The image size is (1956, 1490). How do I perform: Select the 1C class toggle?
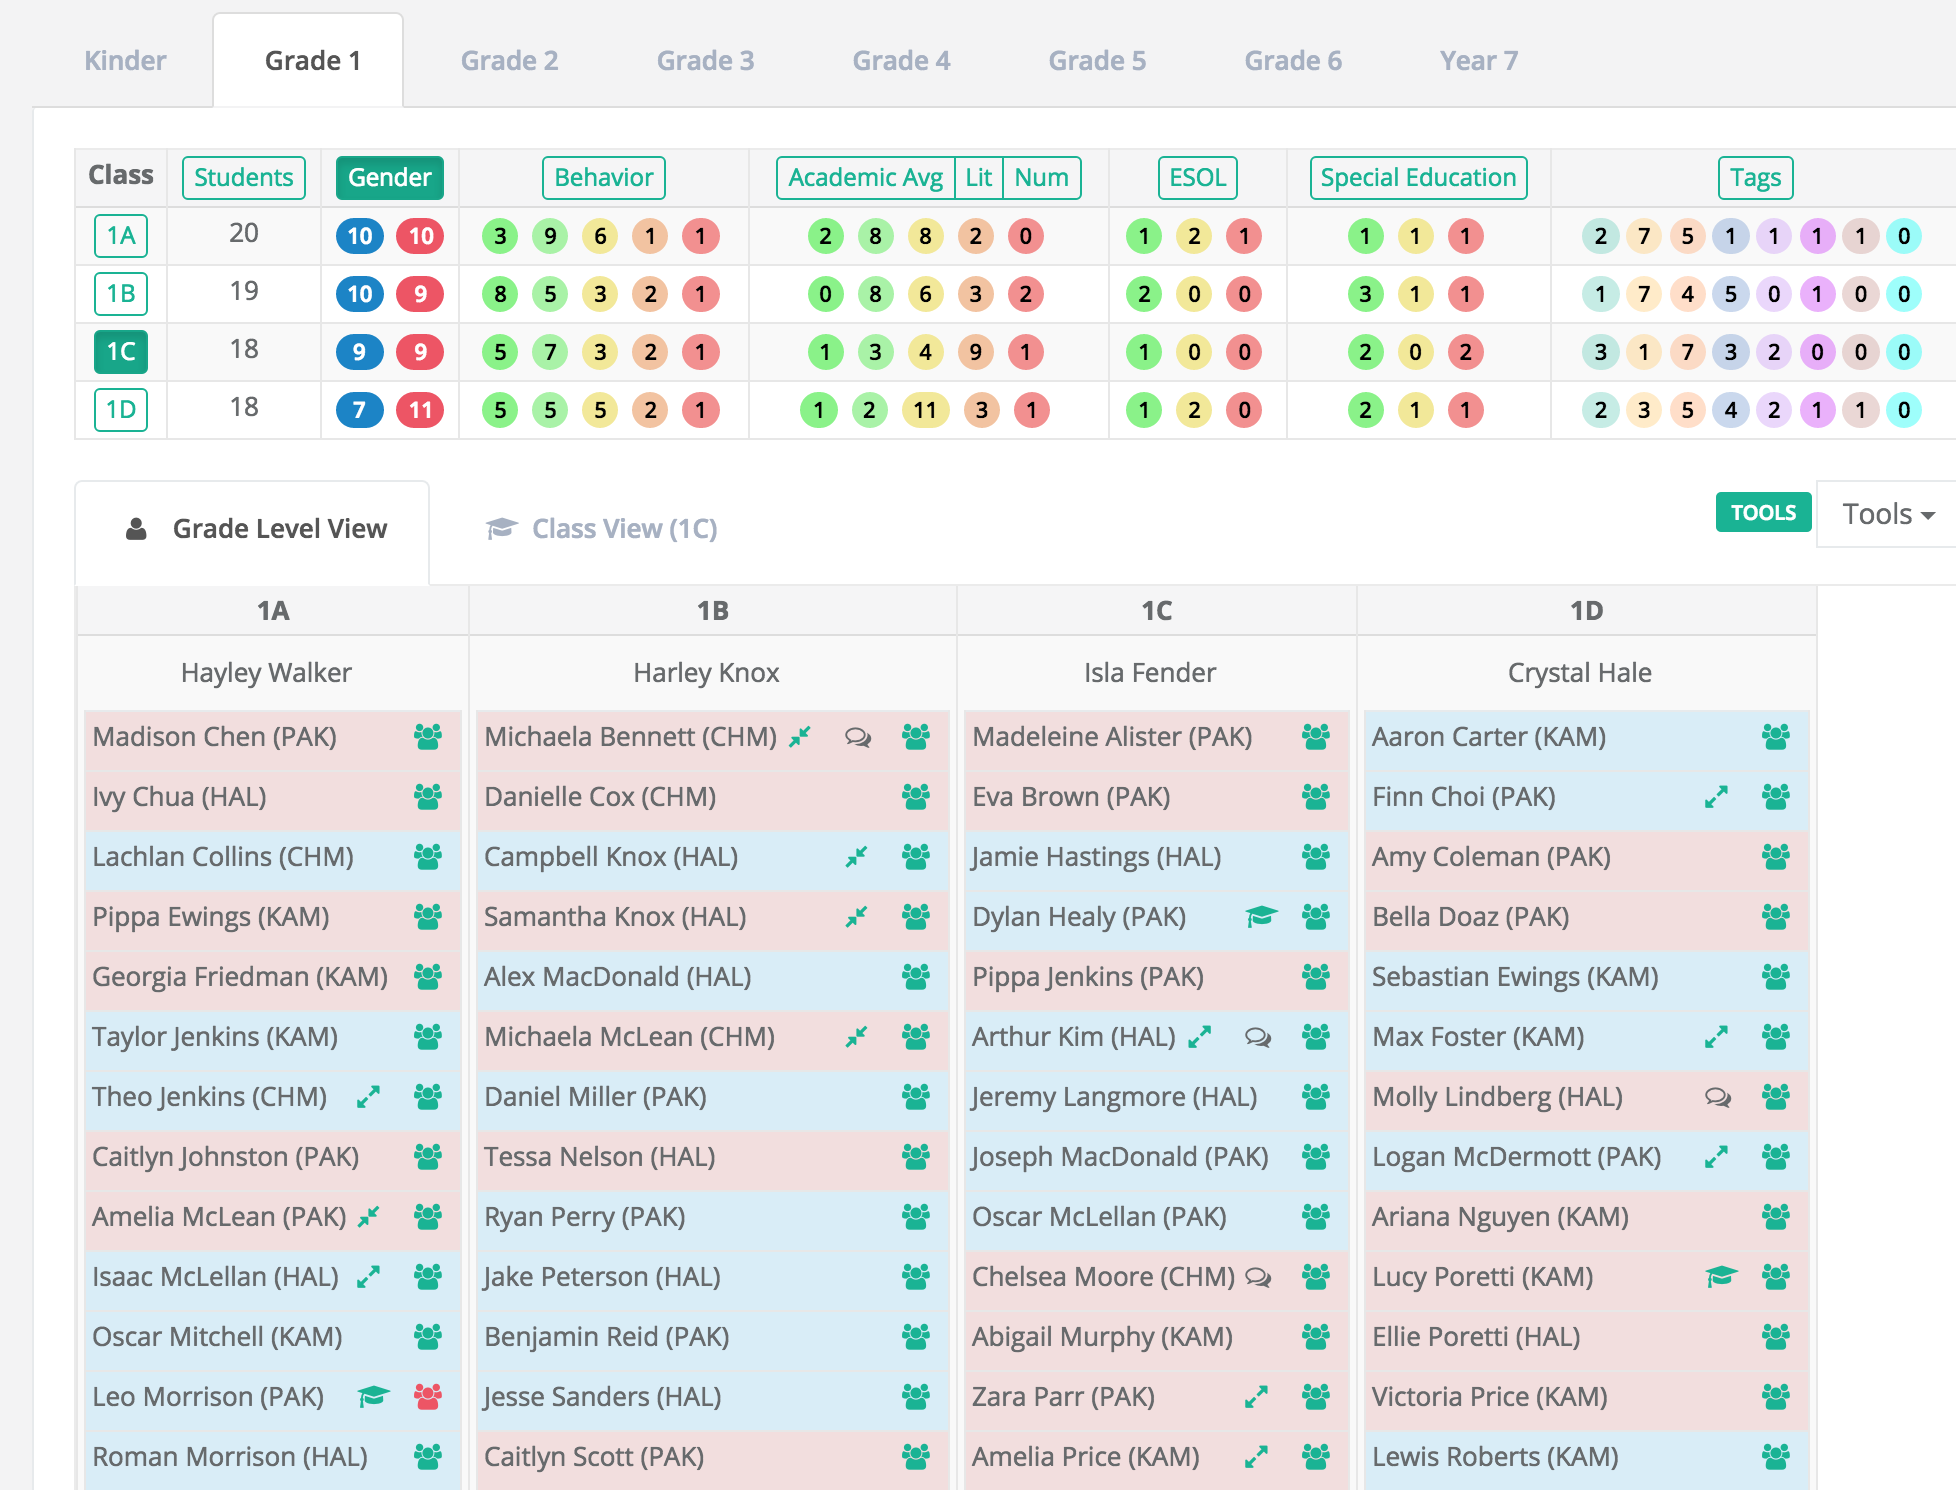(121, 352)
